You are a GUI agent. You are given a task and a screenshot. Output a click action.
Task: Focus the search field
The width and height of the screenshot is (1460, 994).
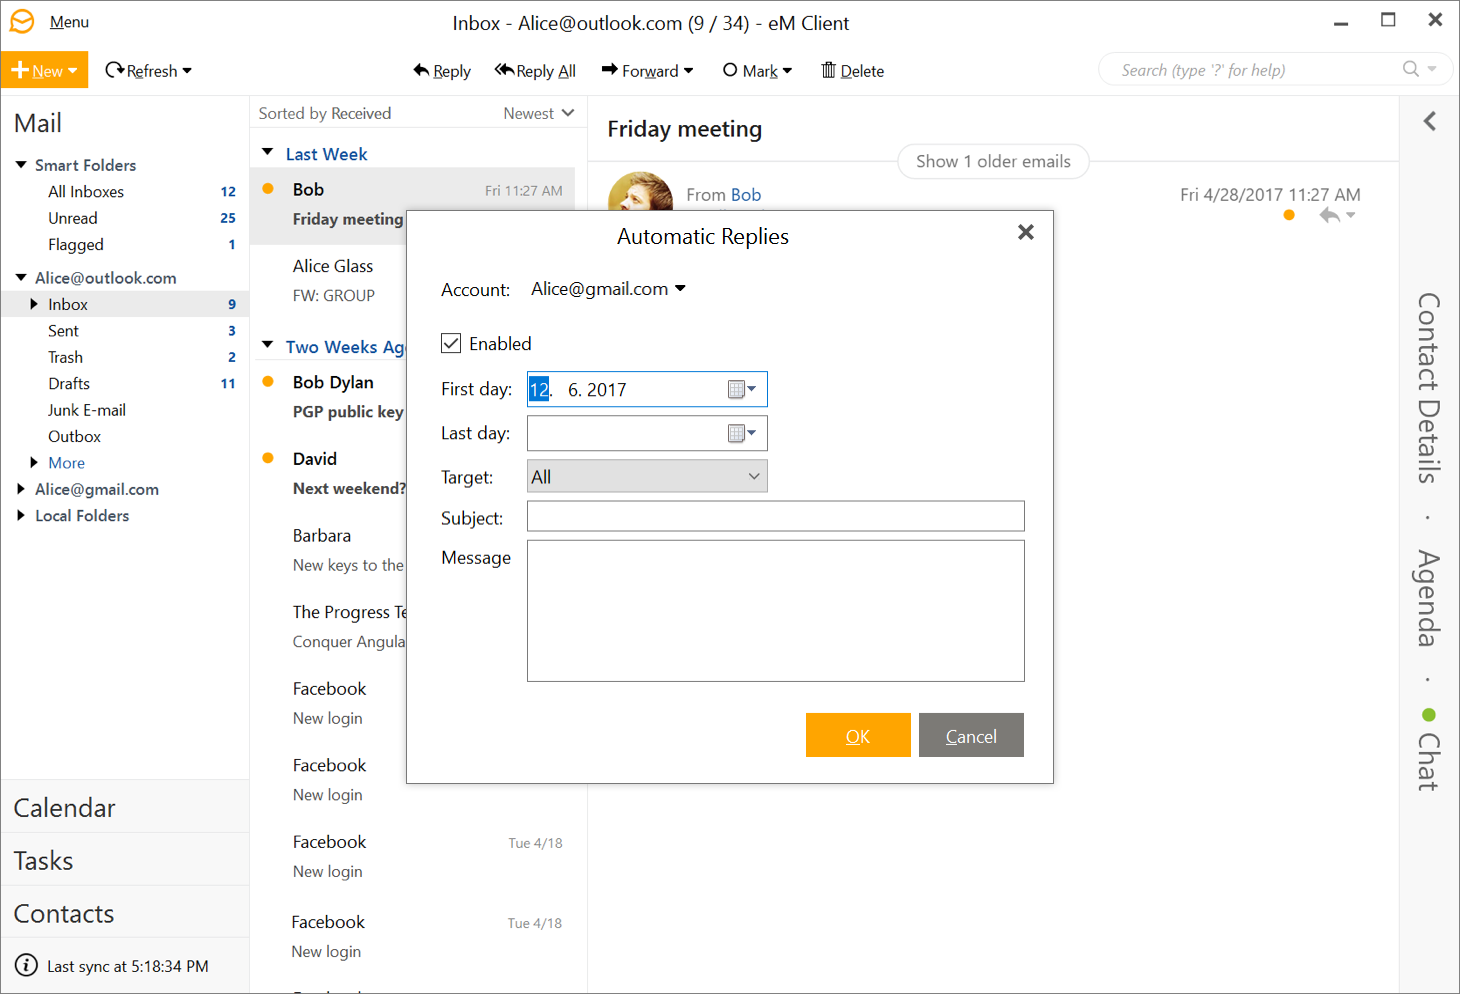(1255, 70)
